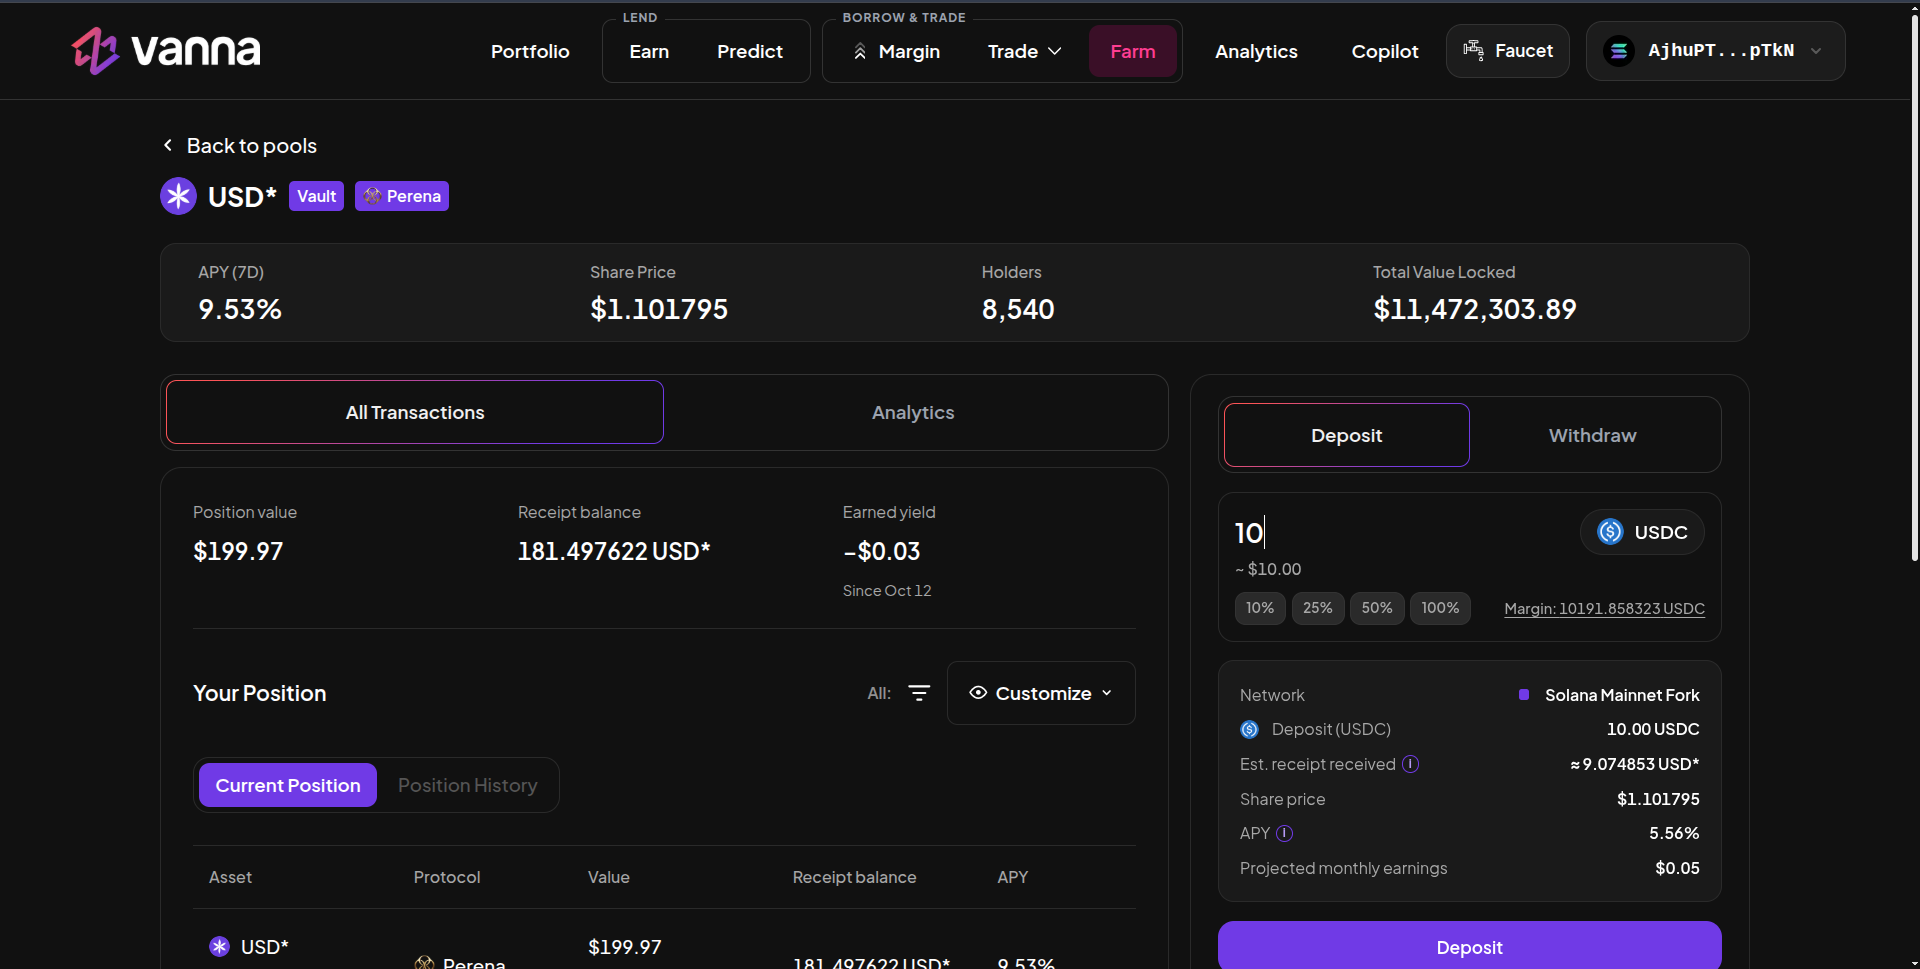Click the Faucet icon in top bar
This screenshot has height=969, width=1920.
[1473, 50]
